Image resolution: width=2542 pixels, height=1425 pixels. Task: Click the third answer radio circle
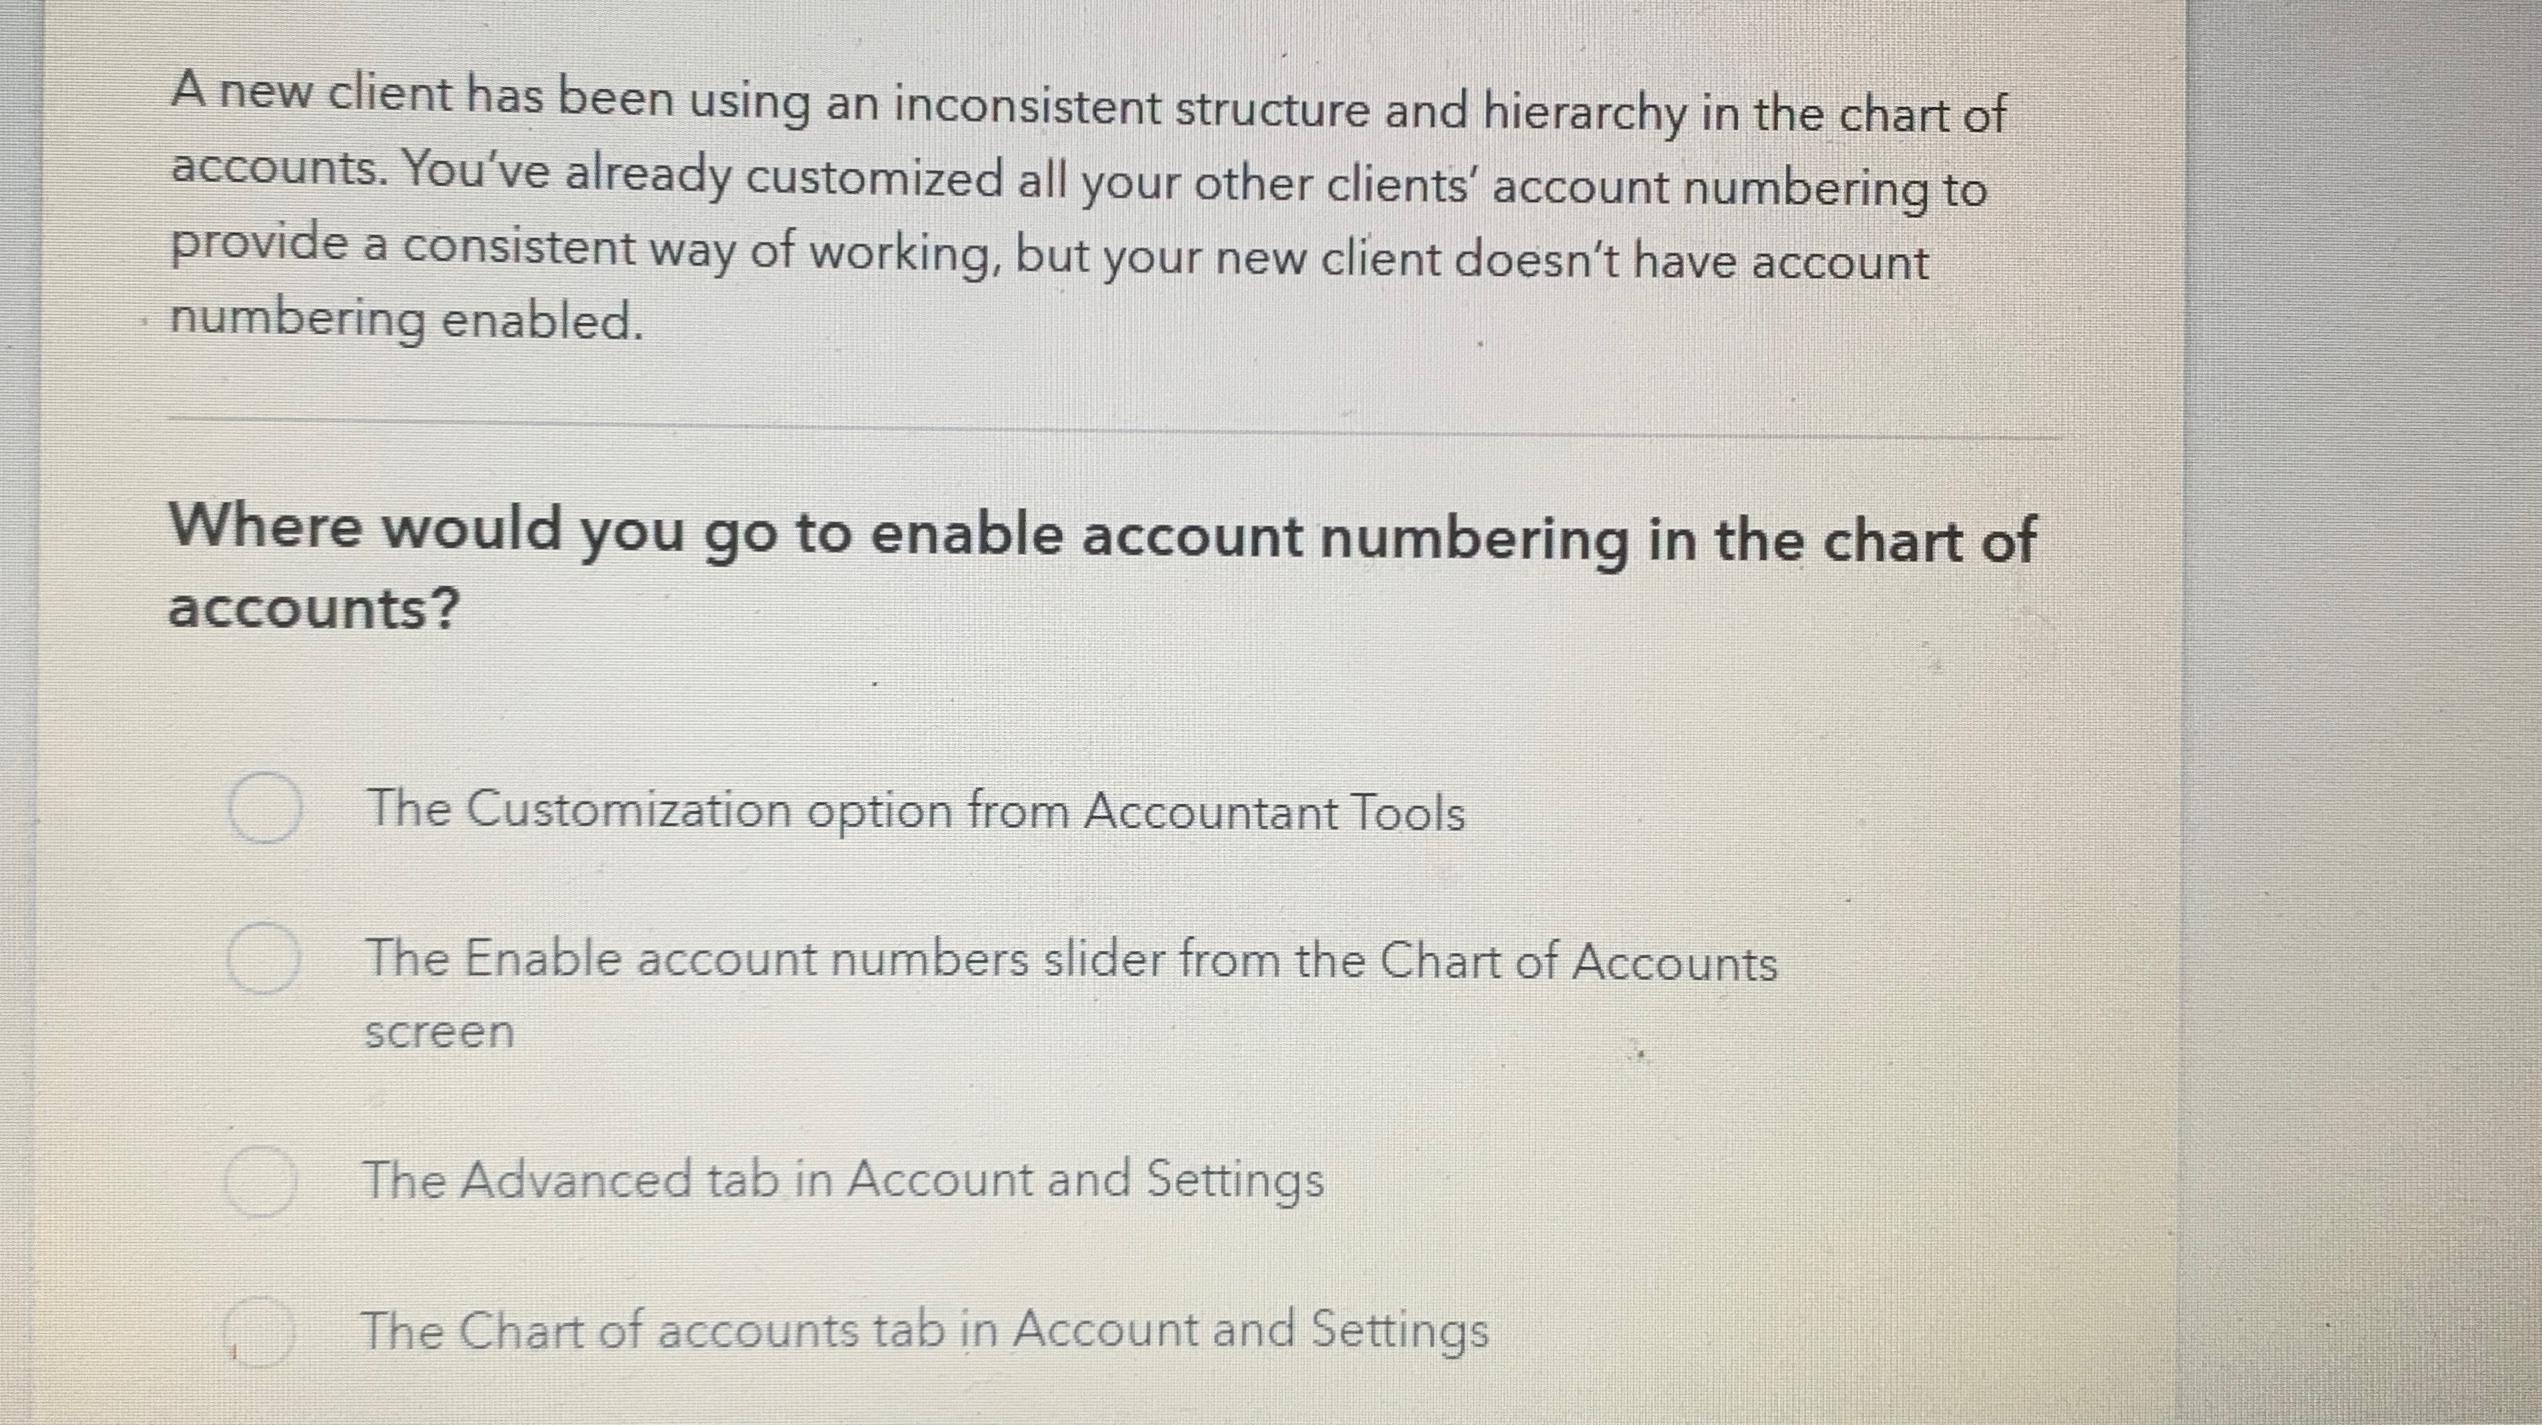point(262,1180)
